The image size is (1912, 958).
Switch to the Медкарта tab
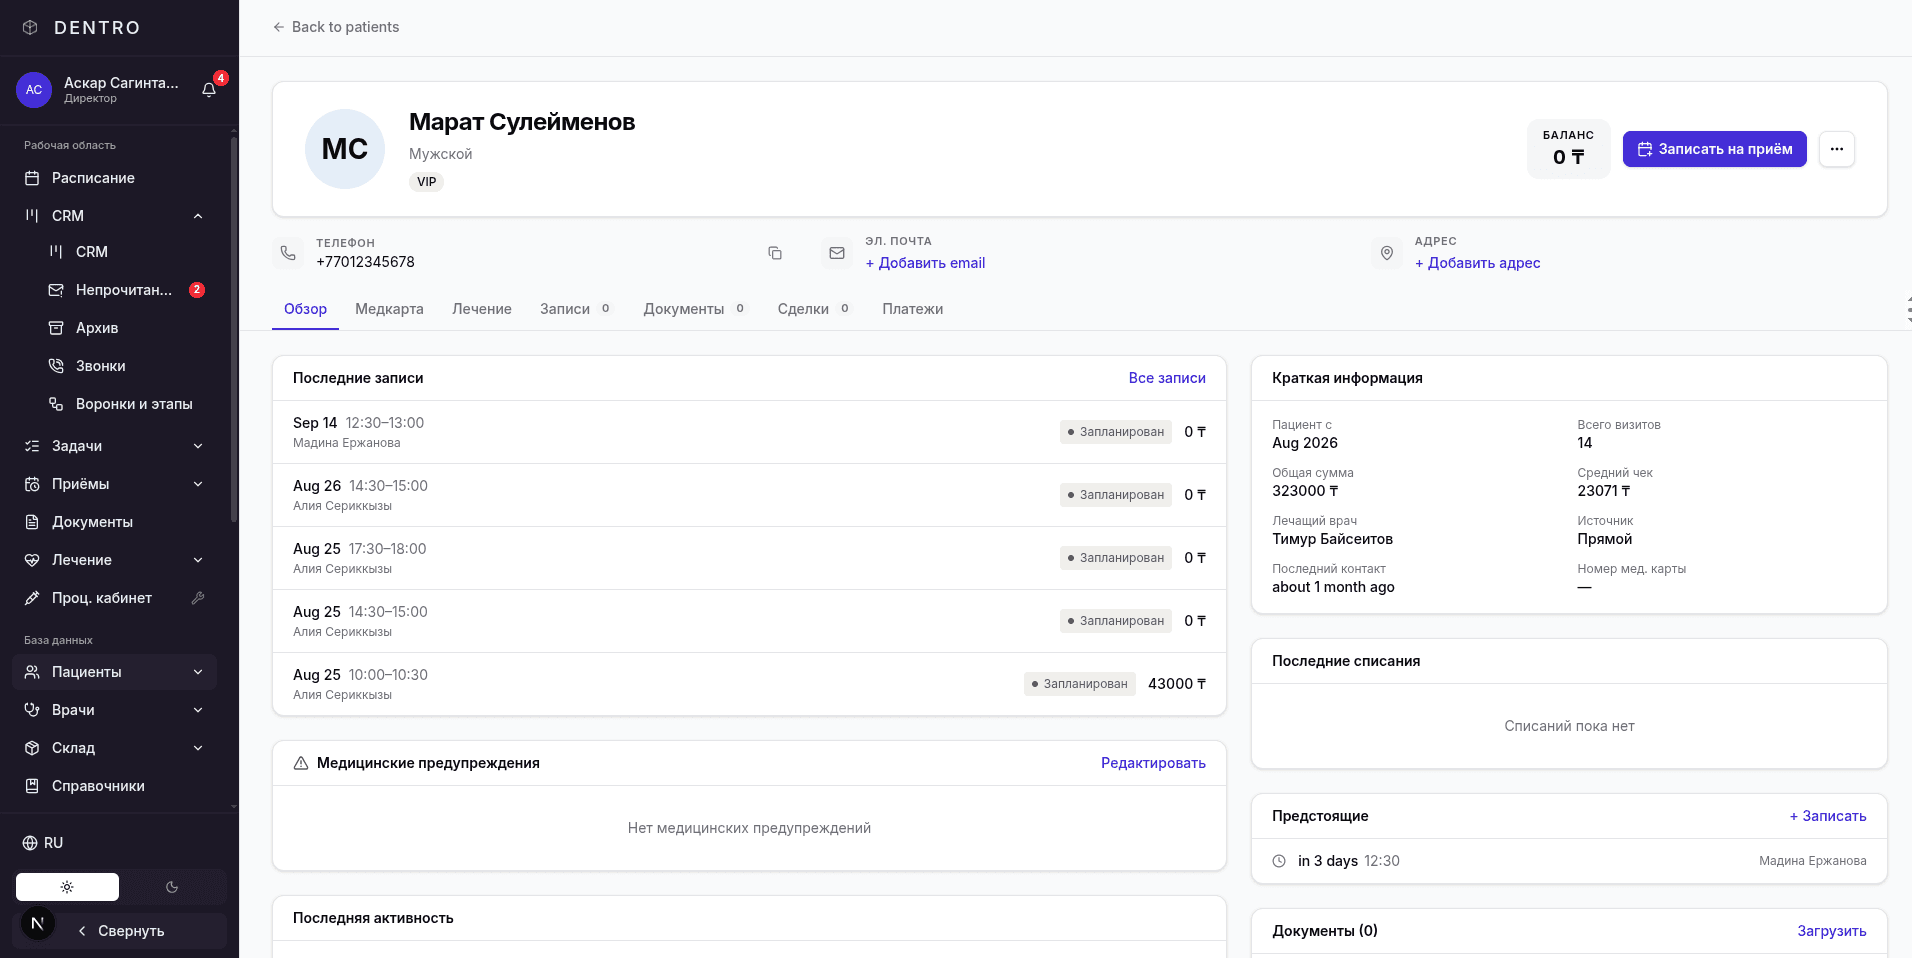(x=389, y=309)
